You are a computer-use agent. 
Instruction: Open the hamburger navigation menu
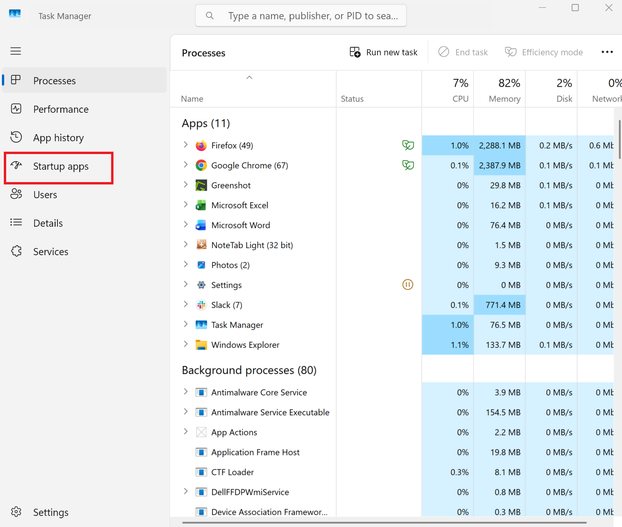point(15,51)
